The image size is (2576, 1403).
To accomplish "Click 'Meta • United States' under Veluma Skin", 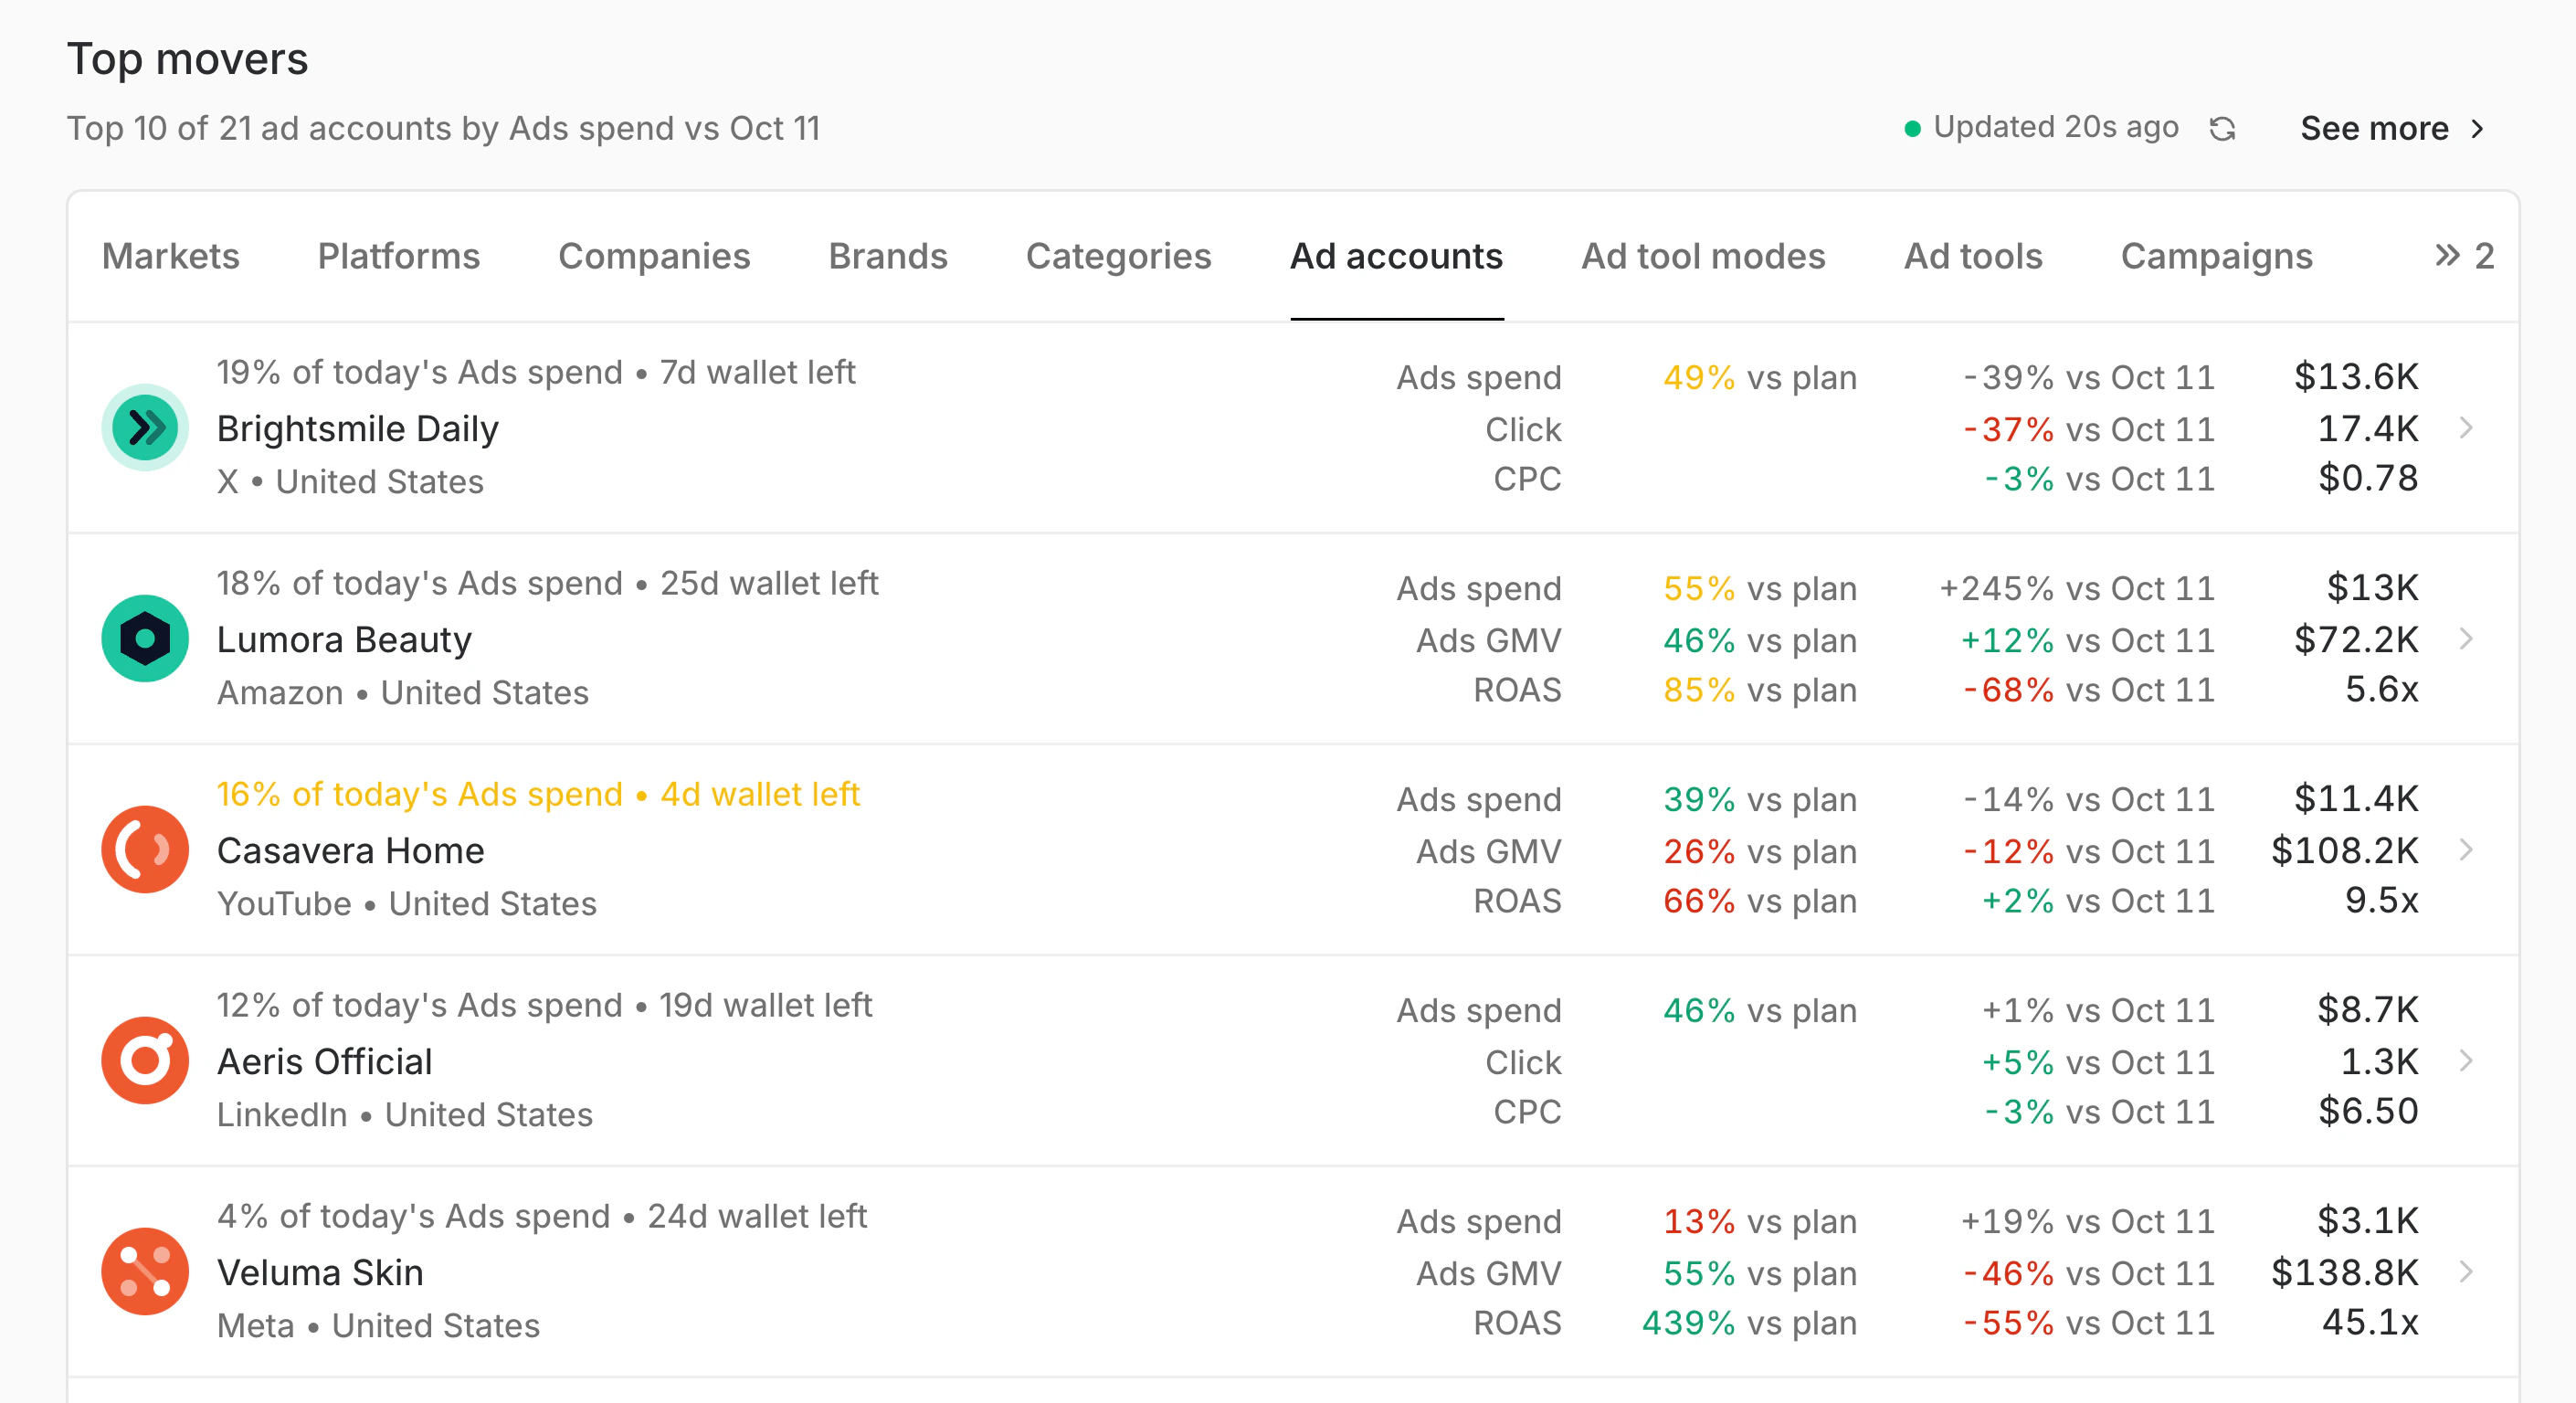I will (379, 1326).
